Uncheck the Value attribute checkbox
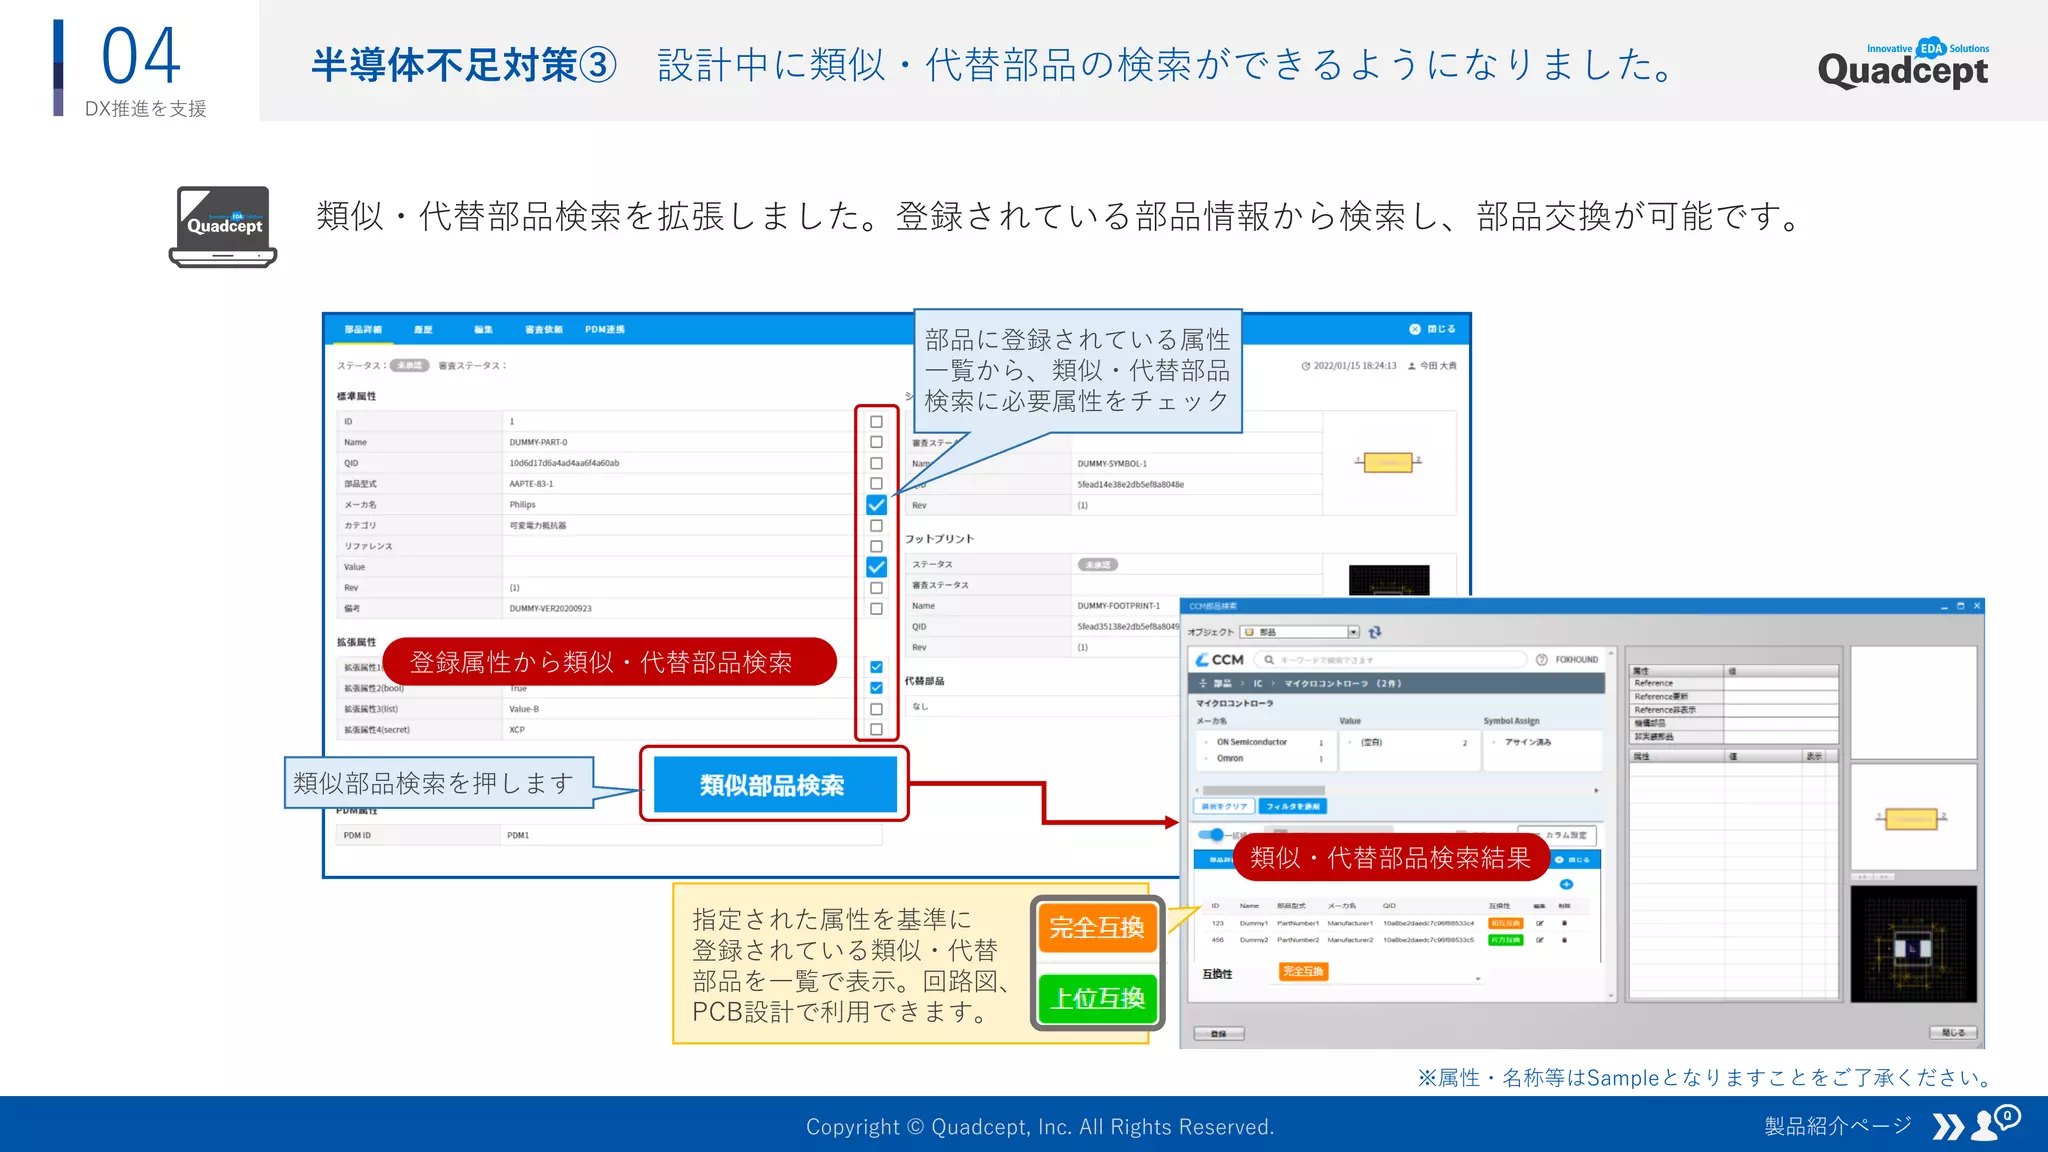Image resolution: width=2048 pixels, height=1152 pixels. pyautogui.click(x=876, y=567)
